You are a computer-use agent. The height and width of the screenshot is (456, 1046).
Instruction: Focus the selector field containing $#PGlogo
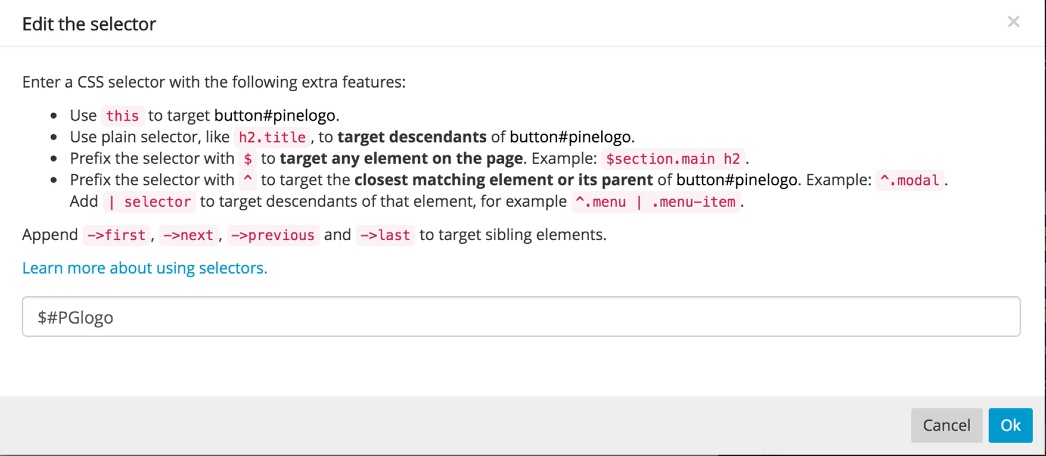coord(521,317)
